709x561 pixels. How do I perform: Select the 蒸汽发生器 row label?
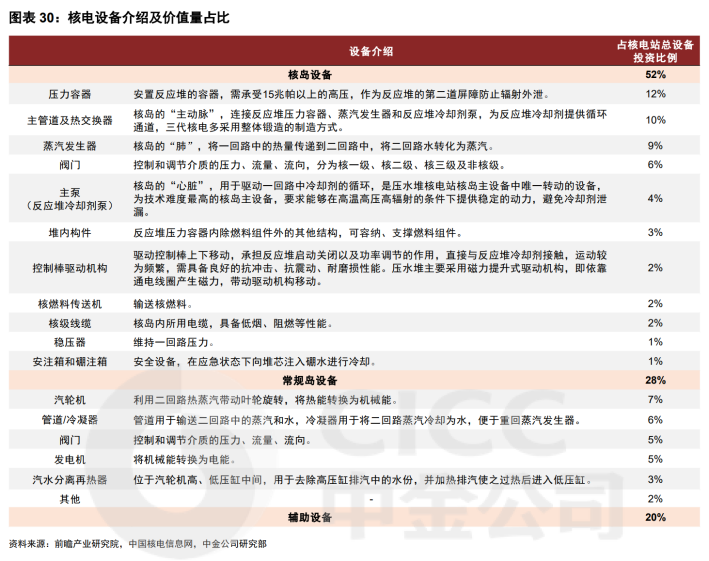click(70, 146)
